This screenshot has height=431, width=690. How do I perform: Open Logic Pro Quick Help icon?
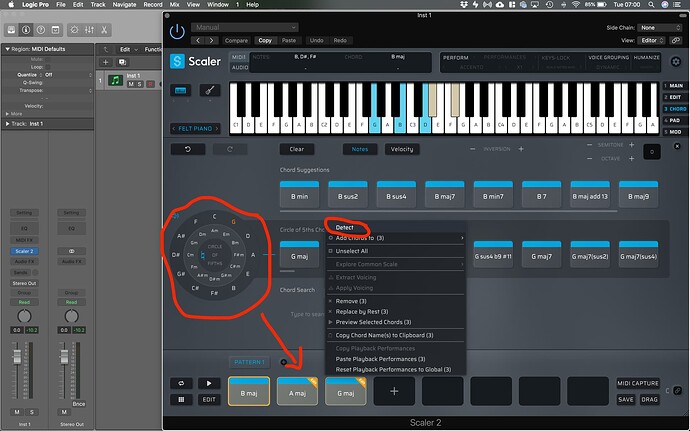pos(40,30)
